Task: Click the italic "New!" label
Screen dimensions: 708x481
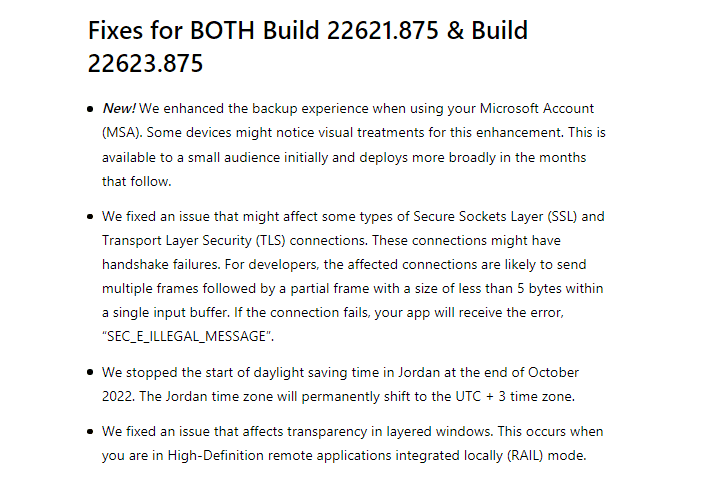Action: (119, 108)
